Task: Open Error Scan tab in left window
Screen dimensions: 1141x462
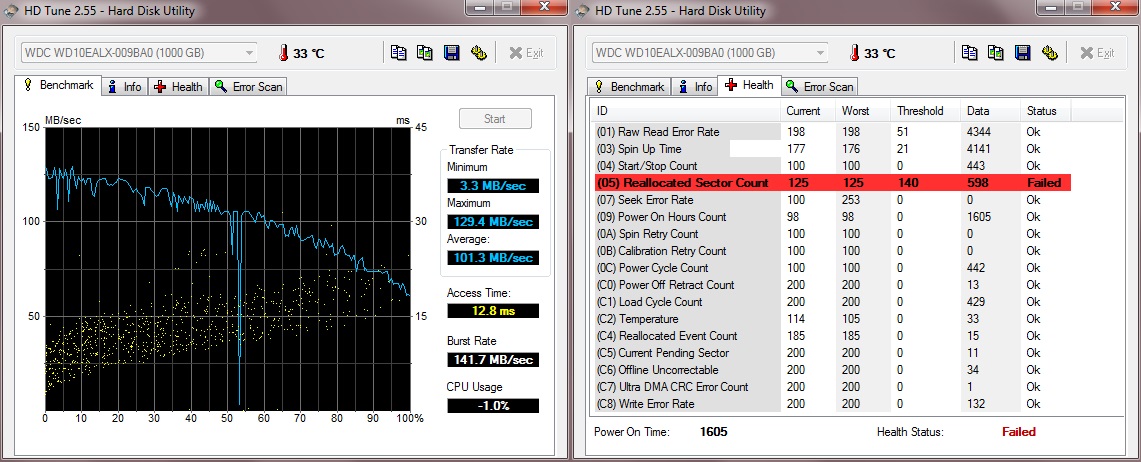Action: coord(248,87)
